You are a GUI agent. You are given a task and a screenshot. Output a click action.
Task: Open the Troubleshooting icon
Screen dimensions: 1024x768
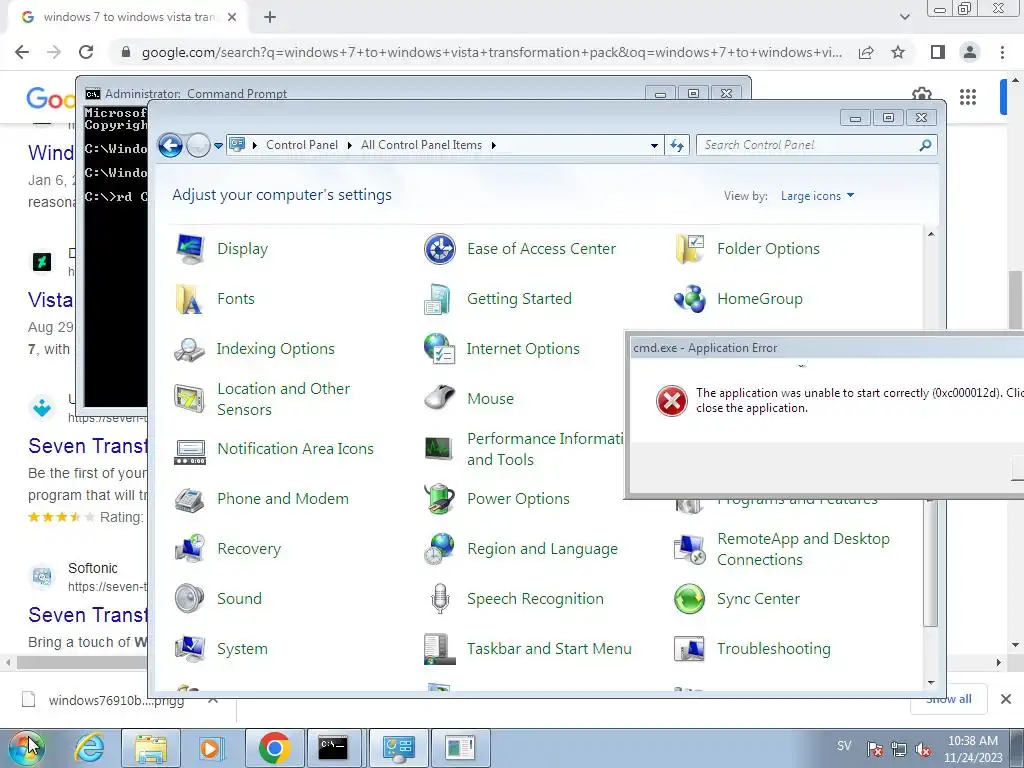(690, 649)
